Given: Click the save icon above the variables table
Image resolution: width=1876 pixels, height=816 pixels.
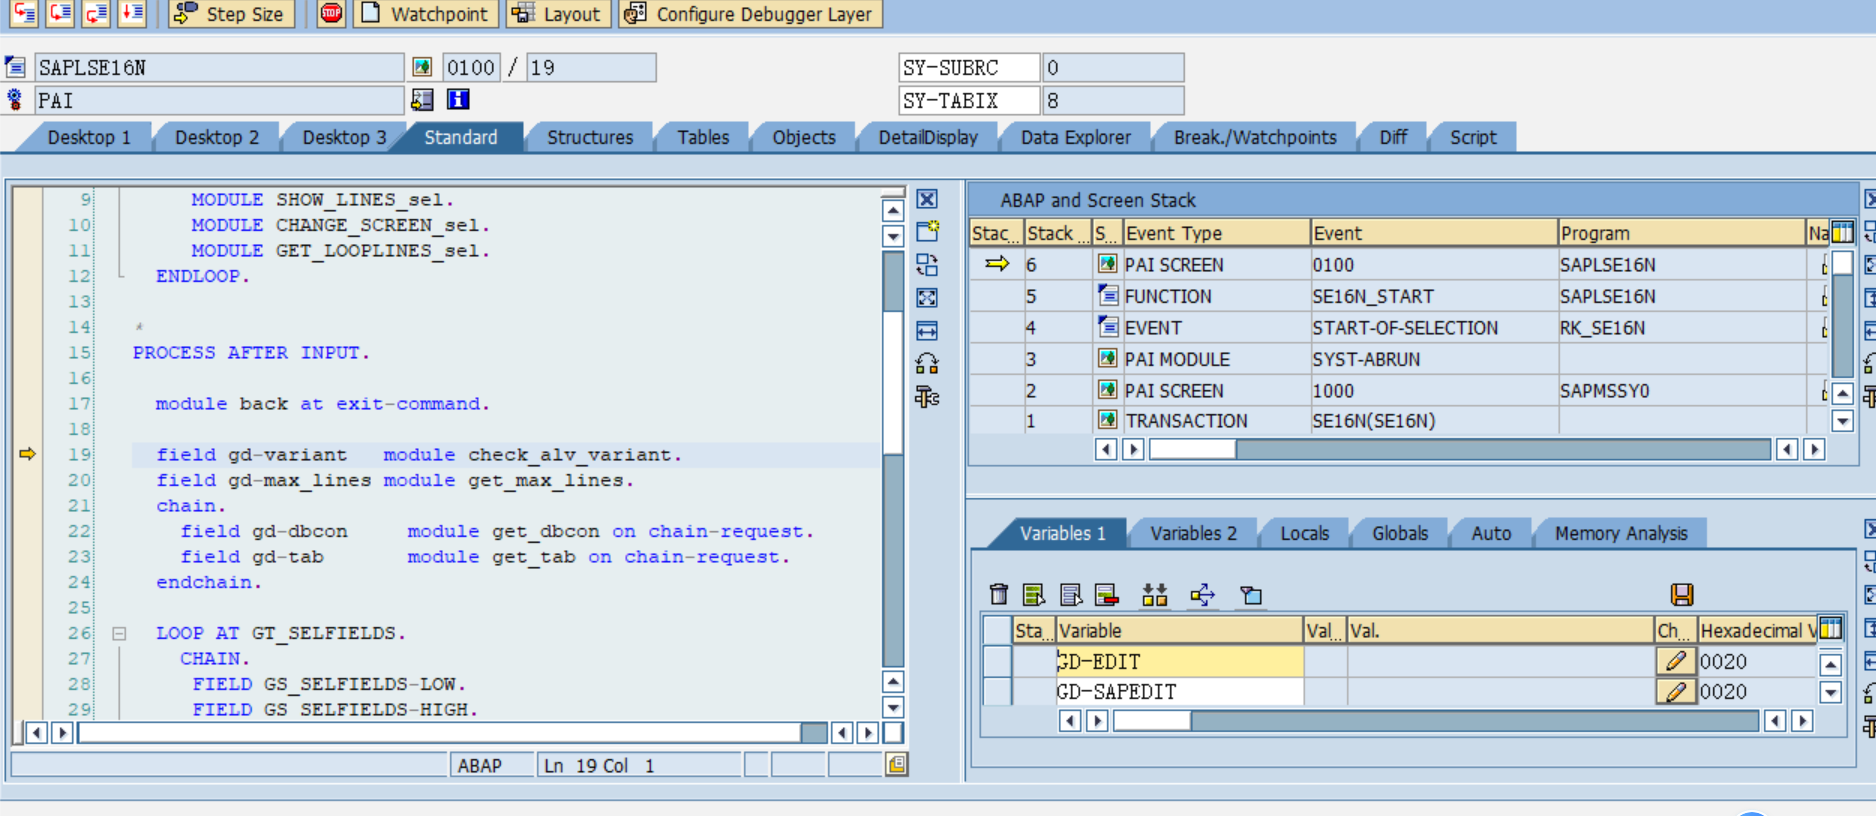Looking at the screenshot, I should 1682,595.
